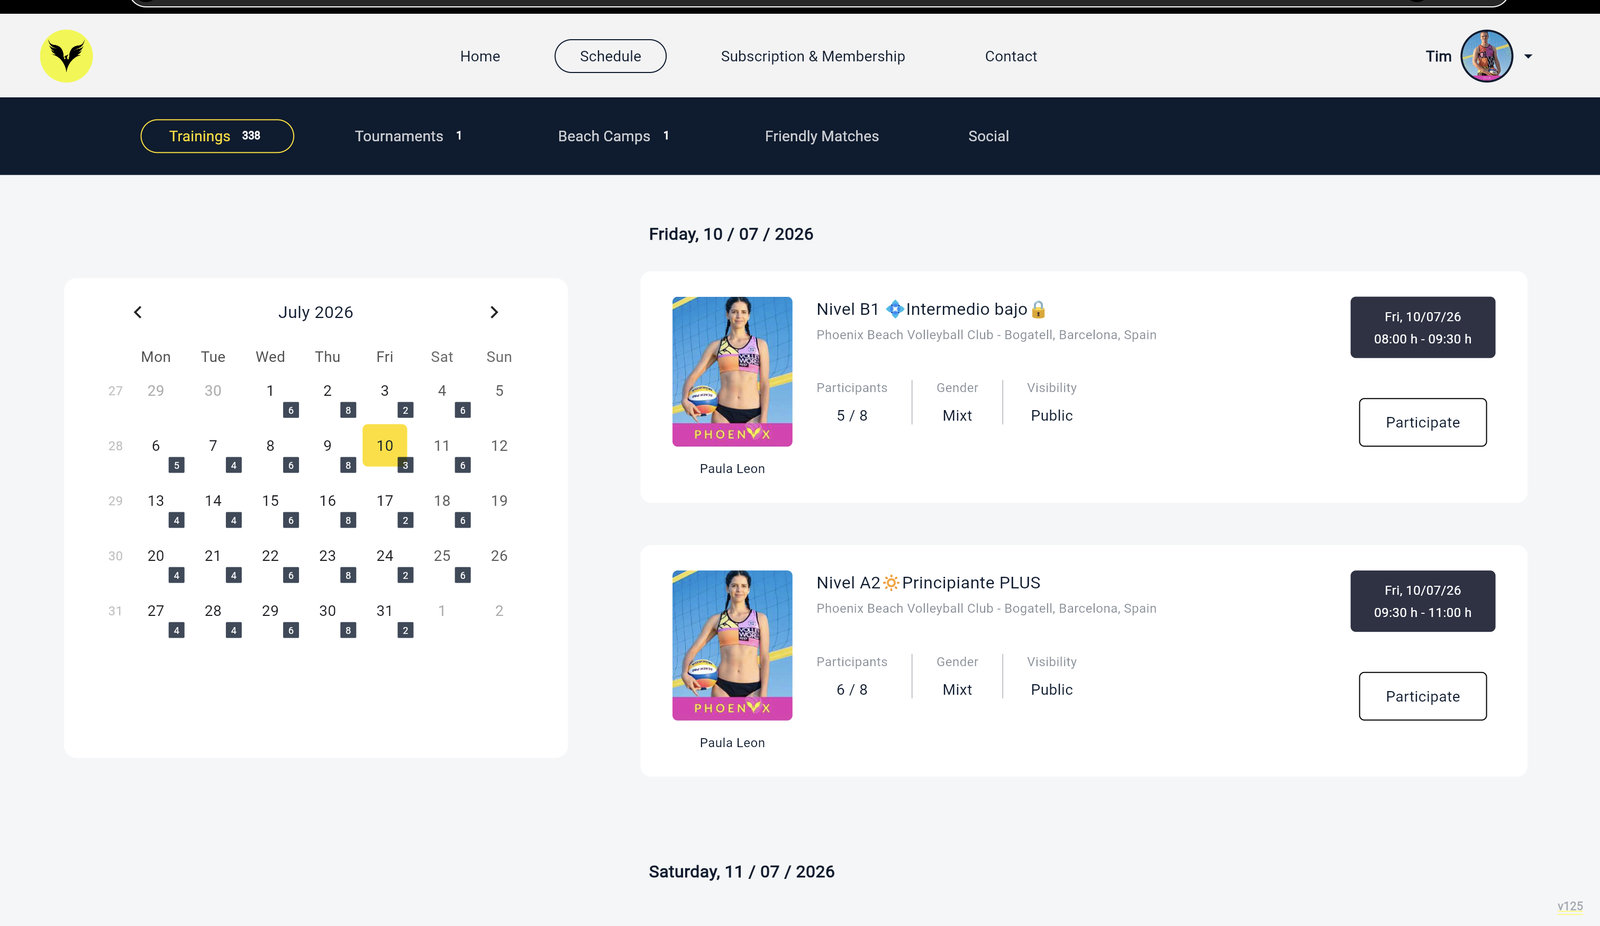Image resolution: width=1600 pixels, height=926 pixels.
Task: Click the lock icon beside Intermedio bajo
Action: pyautogui.click(x=1038, y=309)
